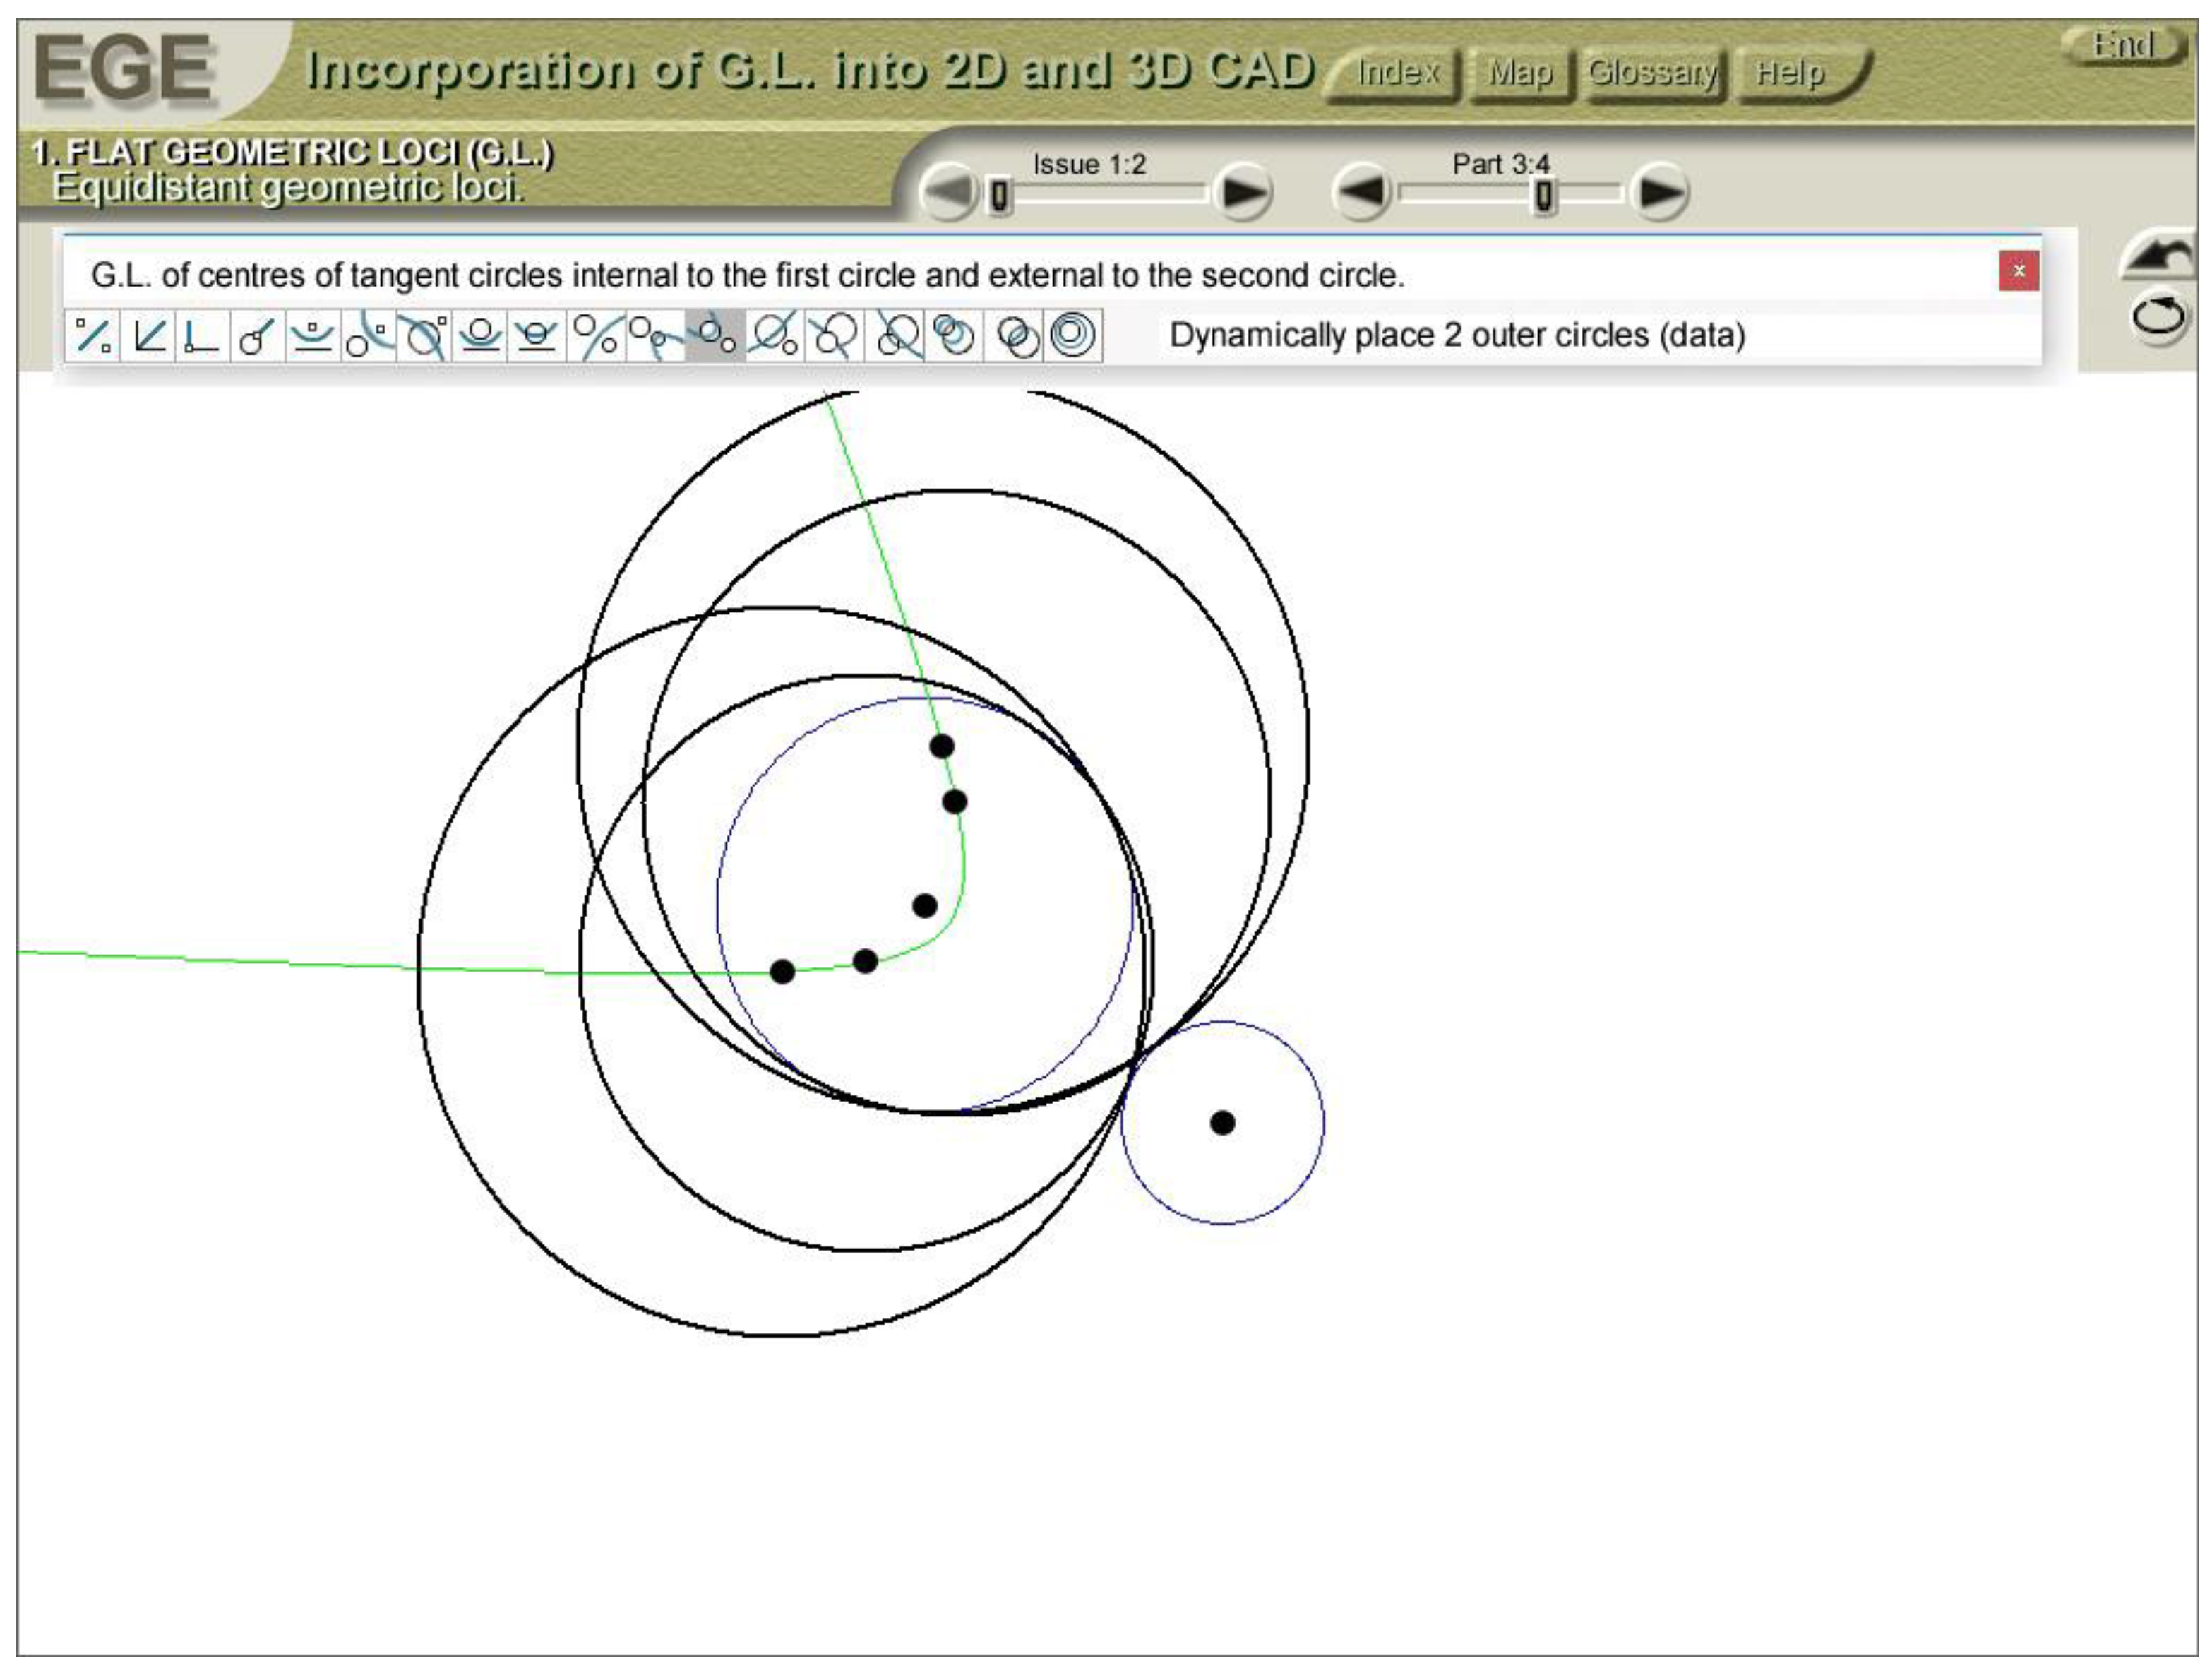Image resolution: width=2212 pixels, height=1680 pixels.
Task: Go to the previous Part
Action: click(x=1362, y=192)
